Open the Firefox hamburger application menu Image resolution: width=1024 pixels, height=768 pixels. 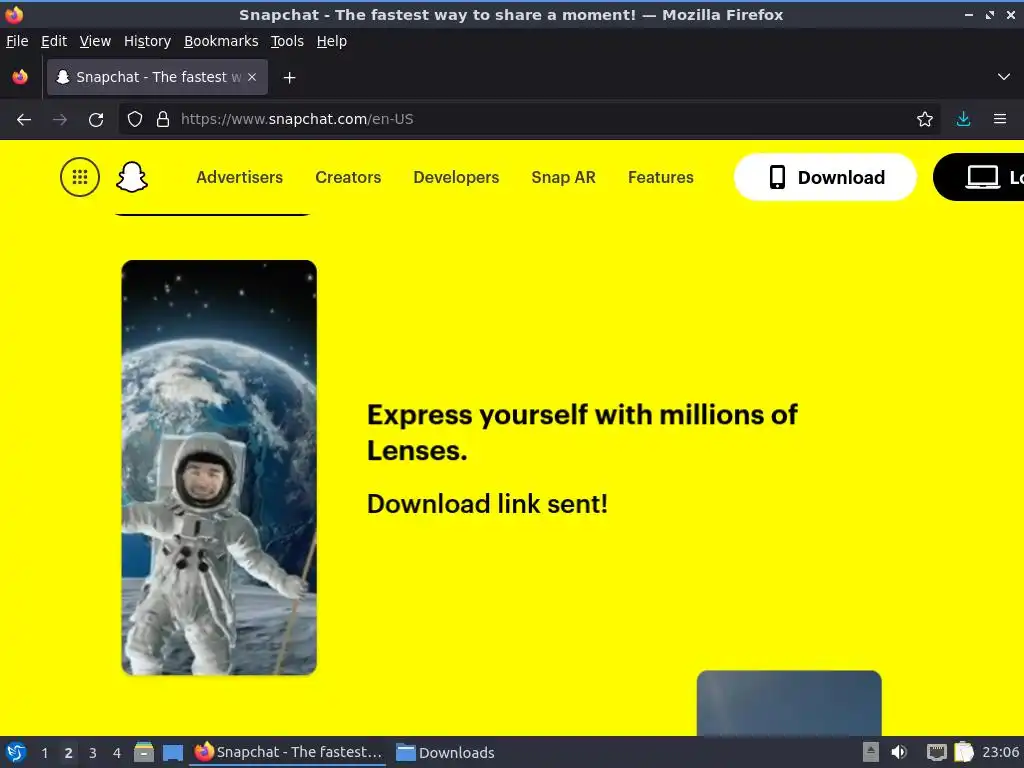tap(1000, 120)
